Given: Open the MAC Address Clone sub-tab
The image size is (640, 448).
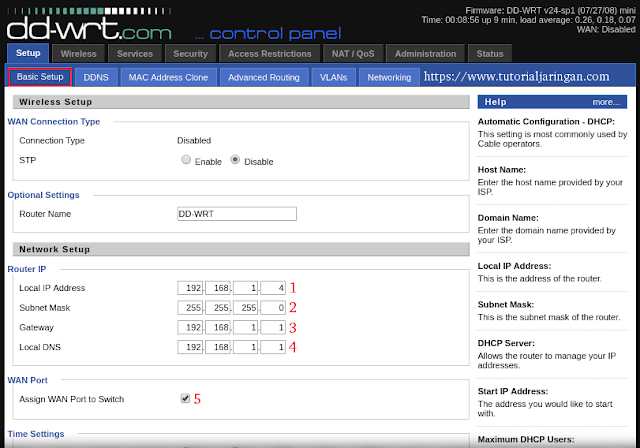Looking at the screenshot, I should (168, 77).
